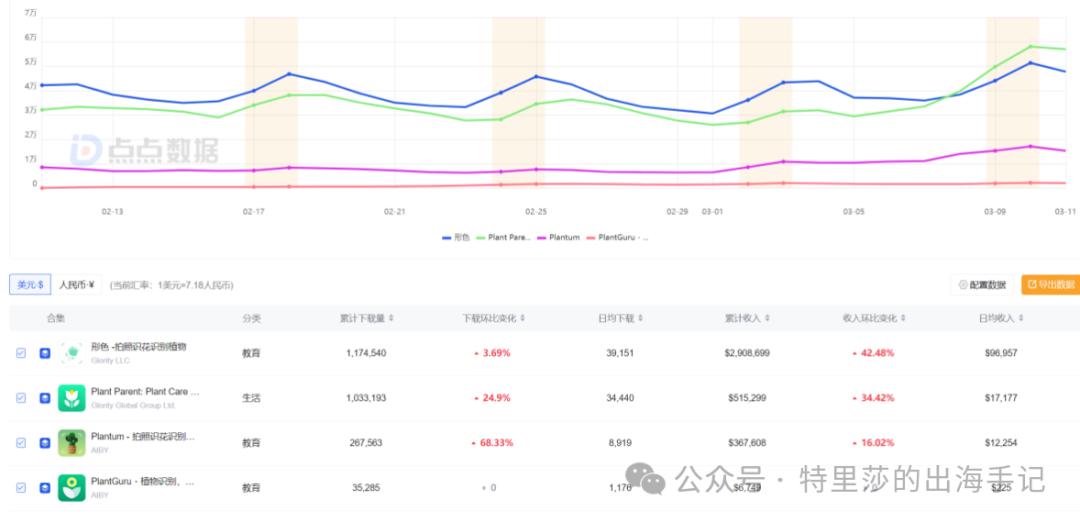Click 35,285 cumulative downloads cell

pyautogui.click(x=366, y=488)
